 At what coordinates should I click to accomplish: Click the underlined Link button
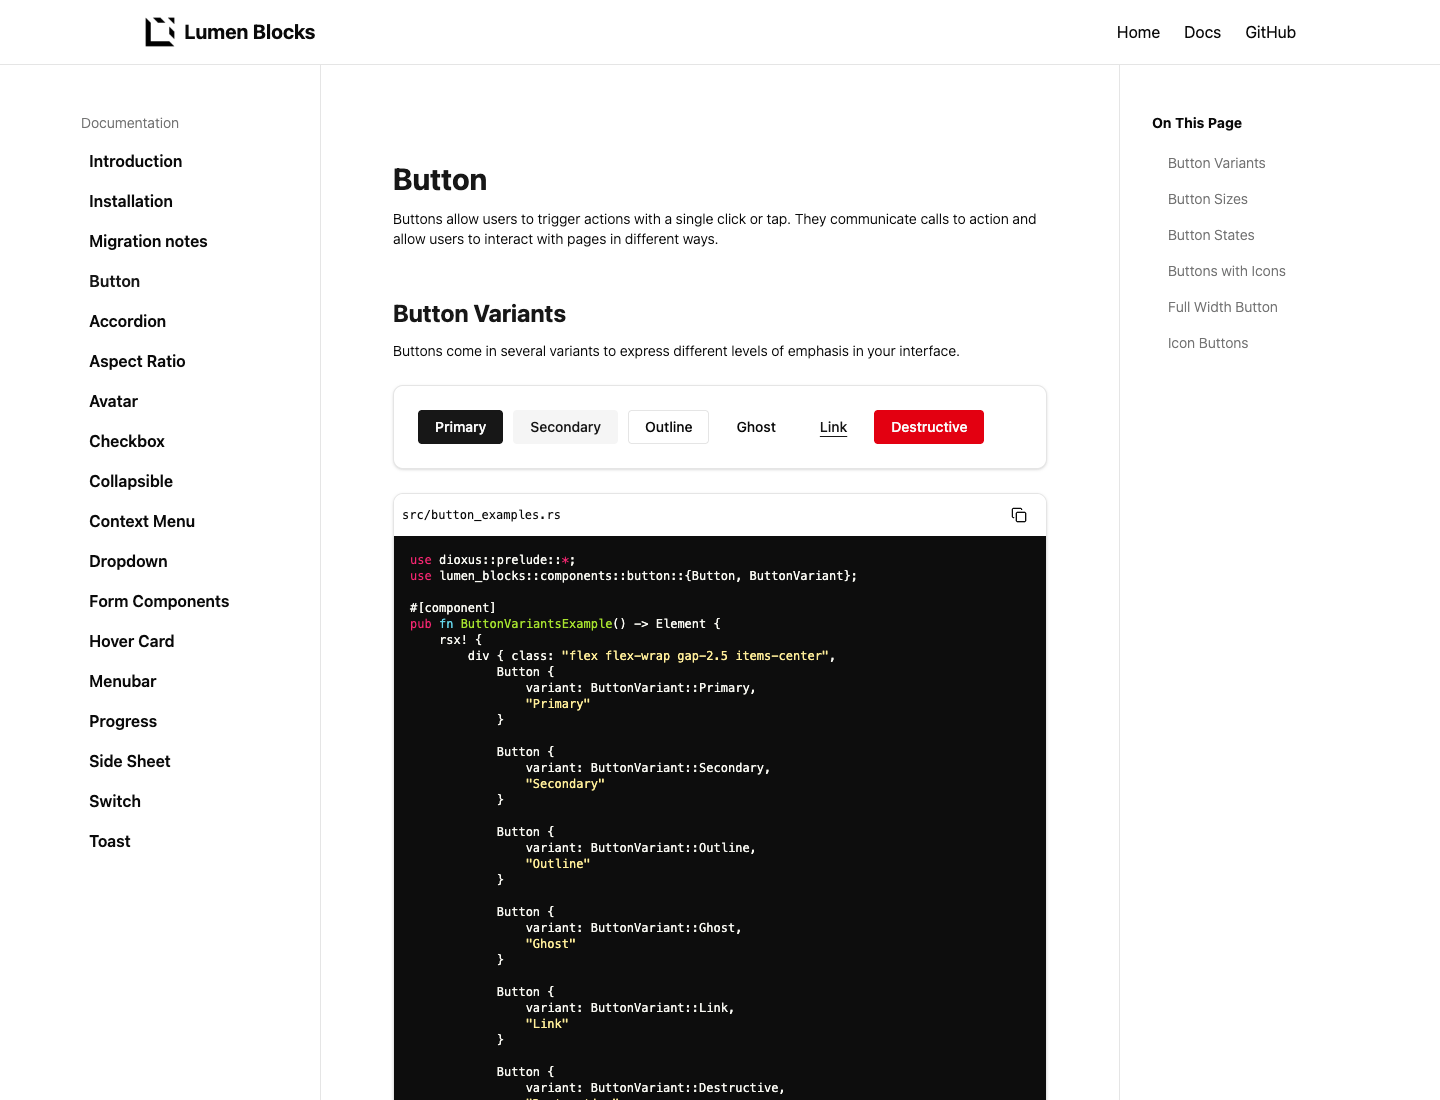[833, 427]
